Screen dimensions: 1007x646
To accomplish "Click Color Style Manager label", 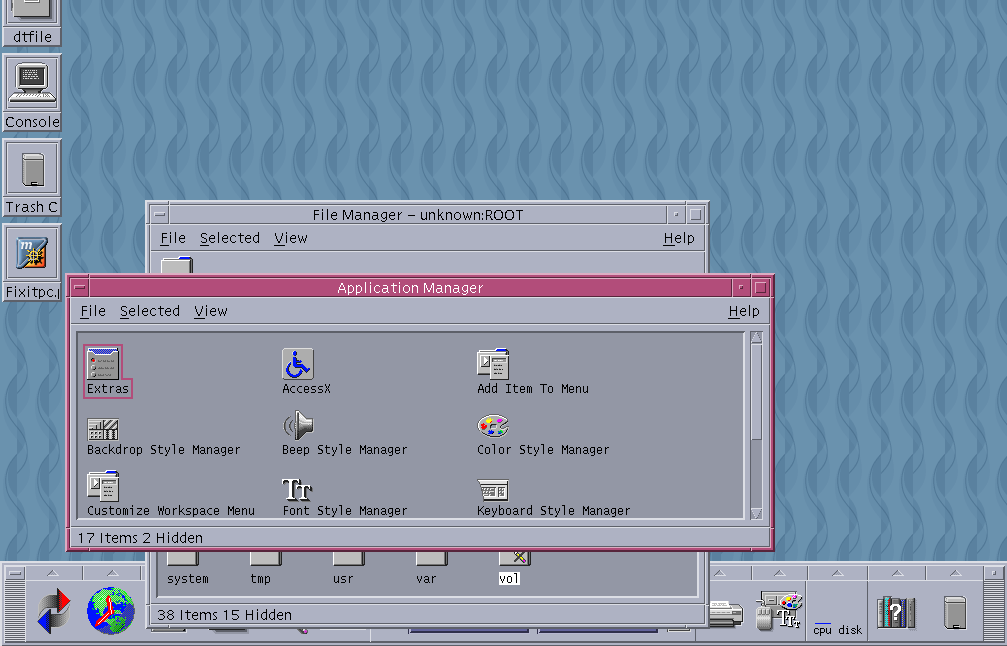I will pos(543,450).
